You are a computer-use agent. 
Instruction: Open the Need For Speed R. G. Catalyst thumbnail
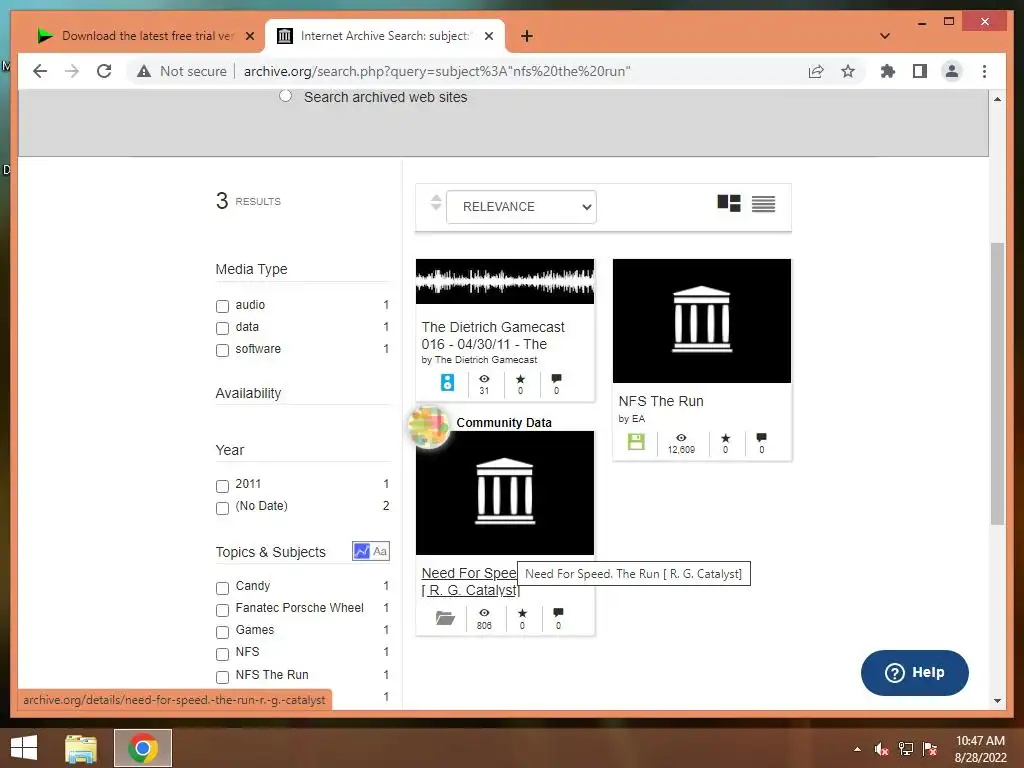point(505,493)
